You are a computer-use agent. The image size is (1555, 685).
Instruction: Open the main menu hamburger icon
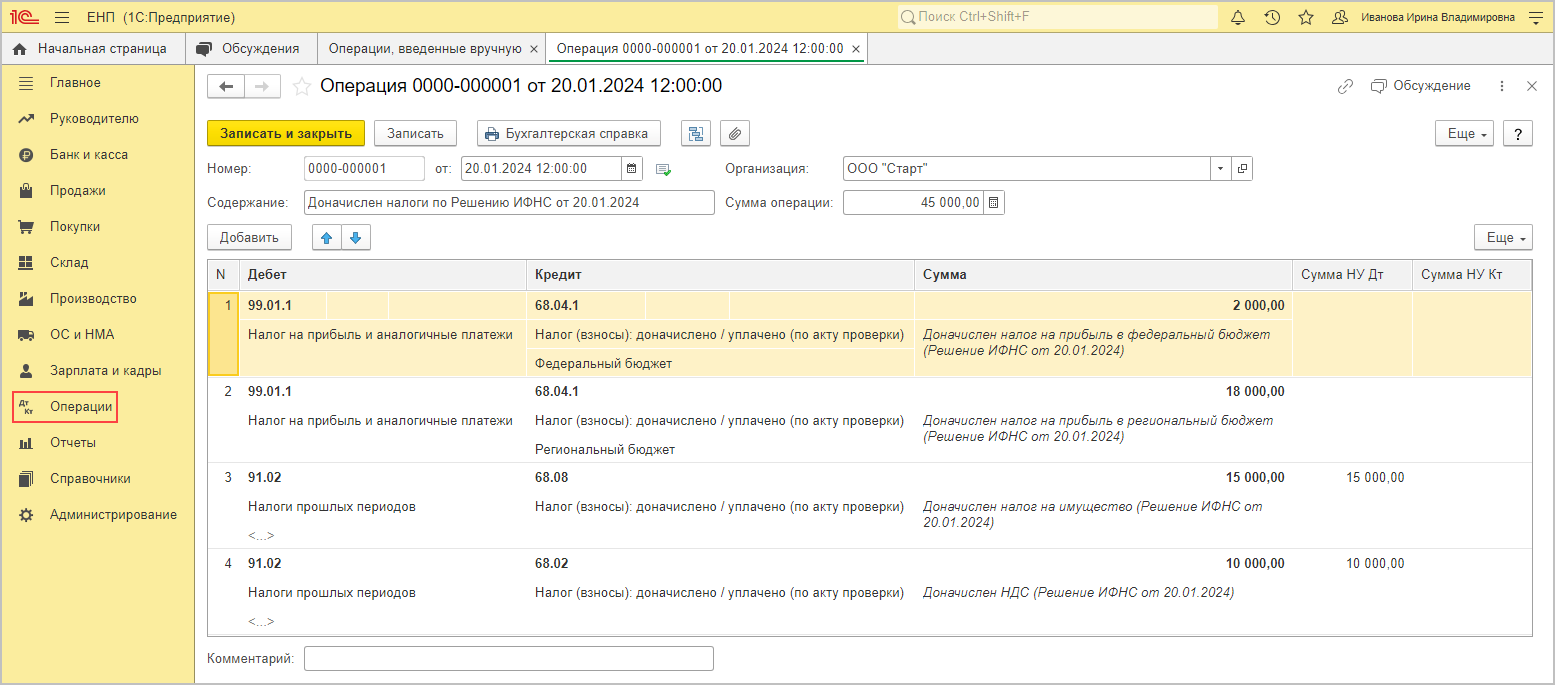[x=62, y=17]
